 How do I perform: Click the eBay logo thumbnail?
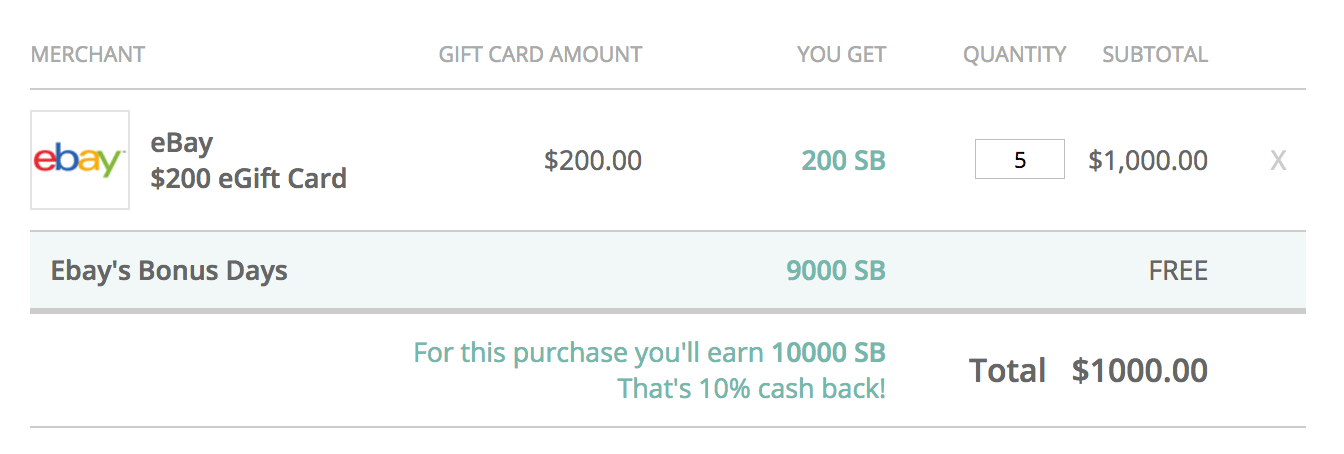click(x=80, y=160)
